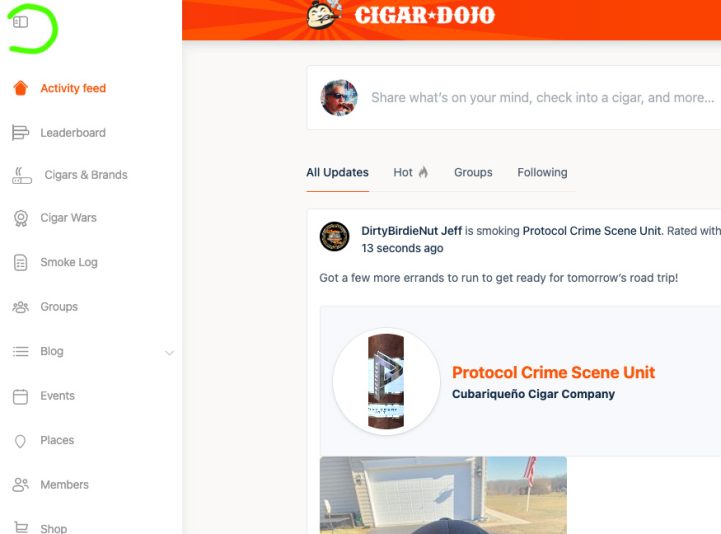Open the Blog menu item

pos(52,351)
